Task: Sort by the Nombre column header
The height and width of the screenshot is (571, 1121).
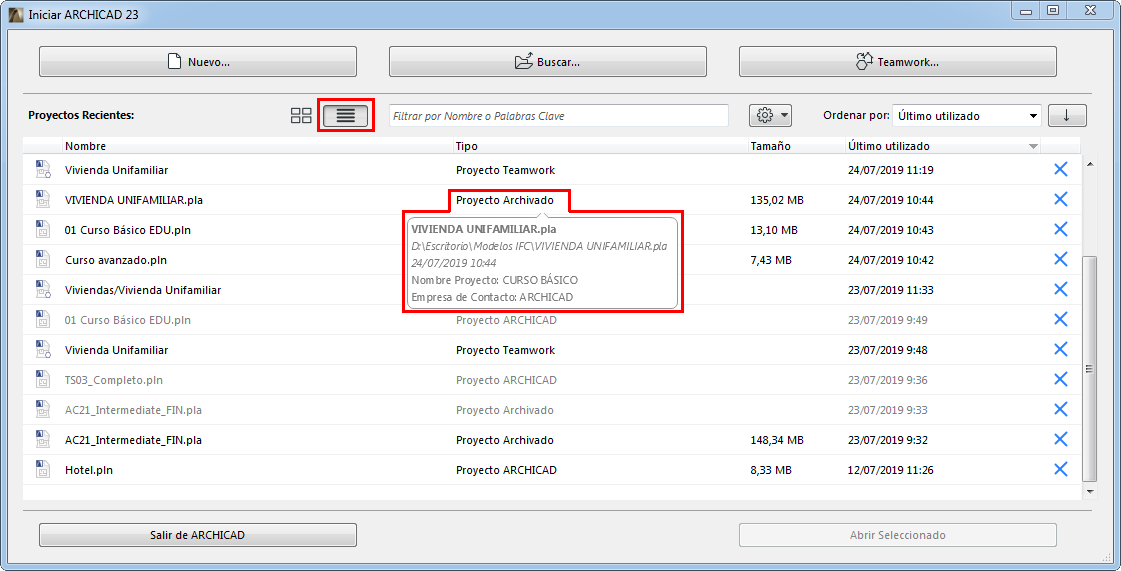Action: coord(257,146)
